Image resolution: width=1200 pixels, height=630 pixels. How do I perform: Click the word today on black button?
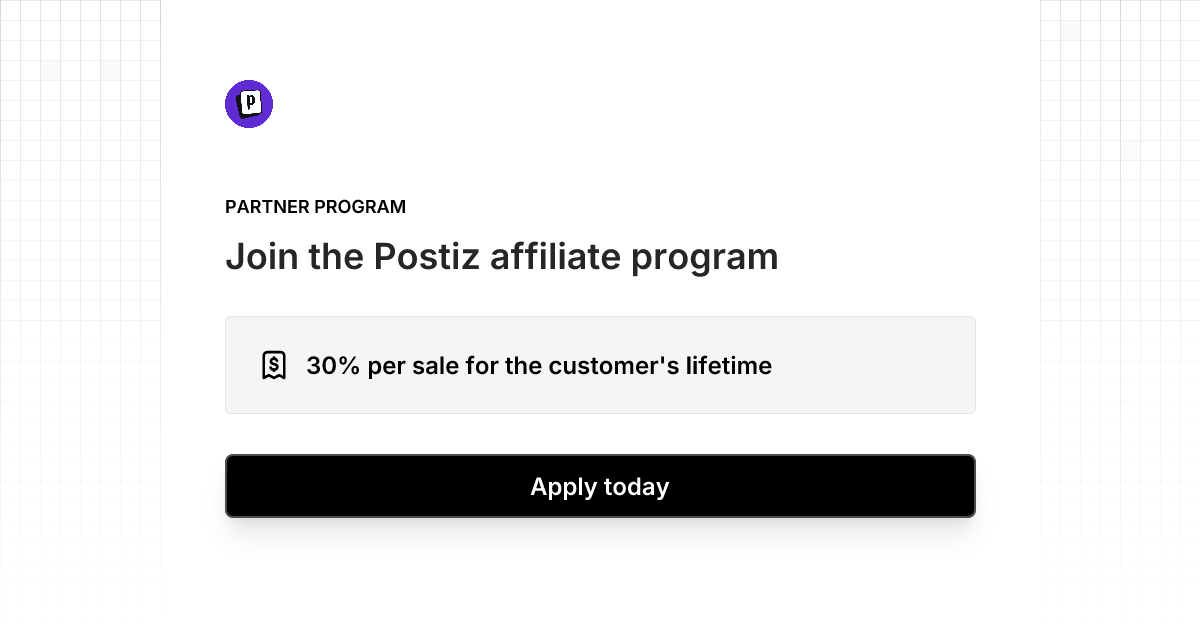pyautogui.click(x=636, y=487)
